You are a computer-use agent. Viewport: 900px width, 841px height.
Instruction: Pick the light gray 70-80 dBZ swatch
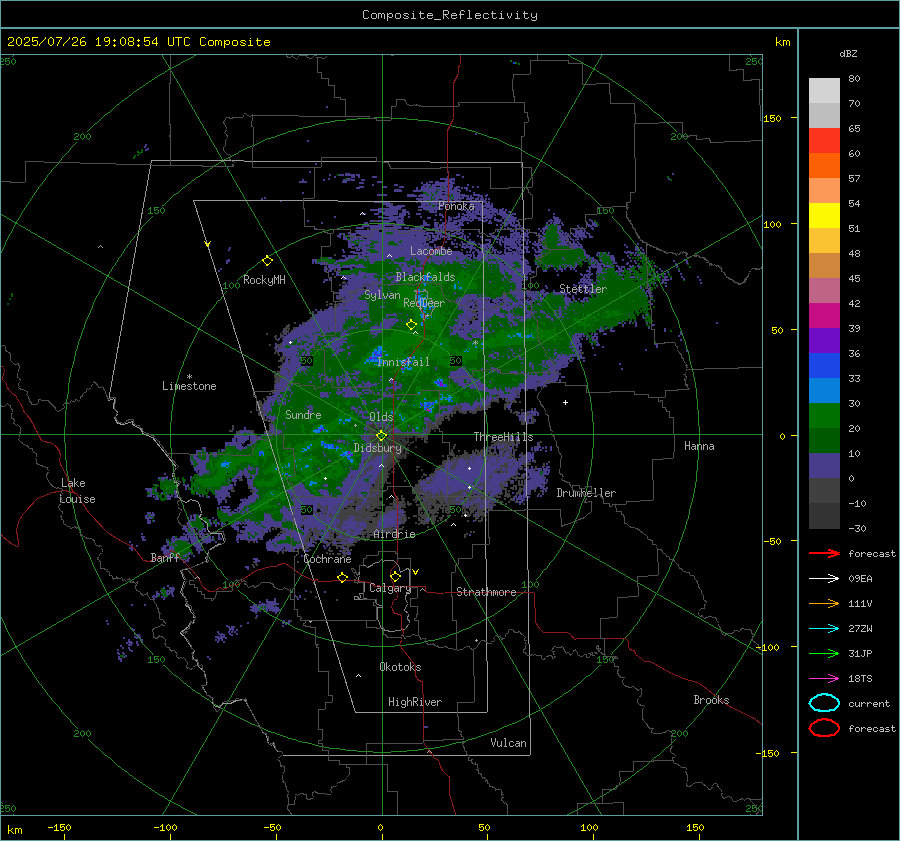824,90
